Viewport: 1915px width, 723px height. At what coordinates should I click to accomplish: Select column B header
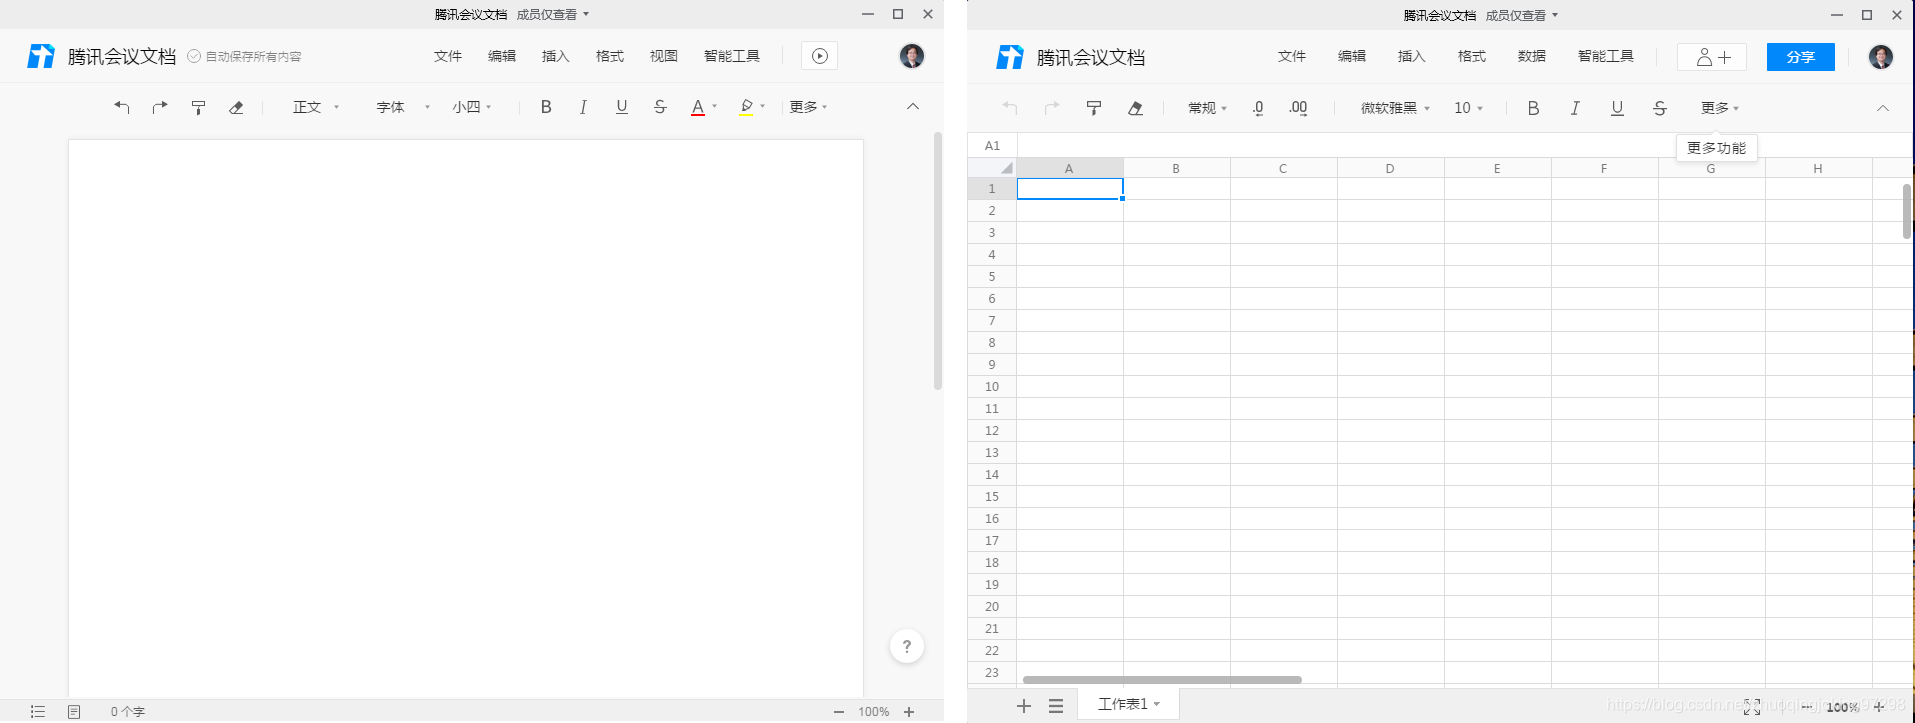pos(1176,168)
